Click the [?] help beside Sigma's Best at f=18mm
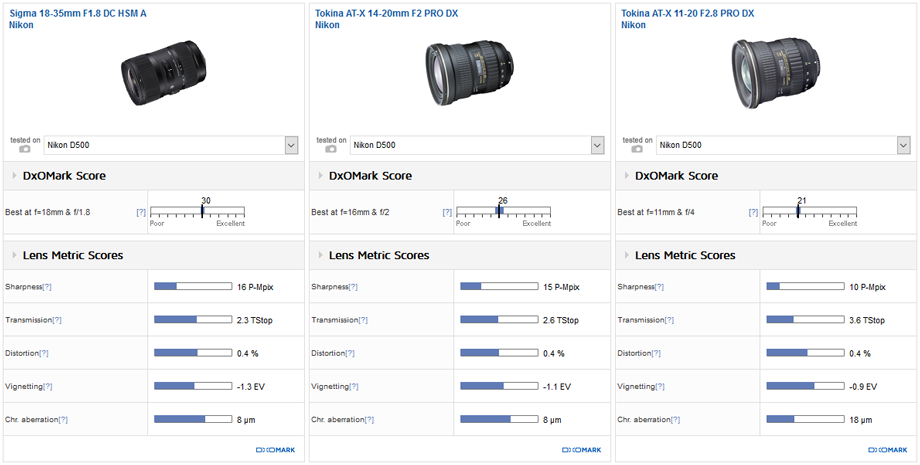 coord(141,212)
